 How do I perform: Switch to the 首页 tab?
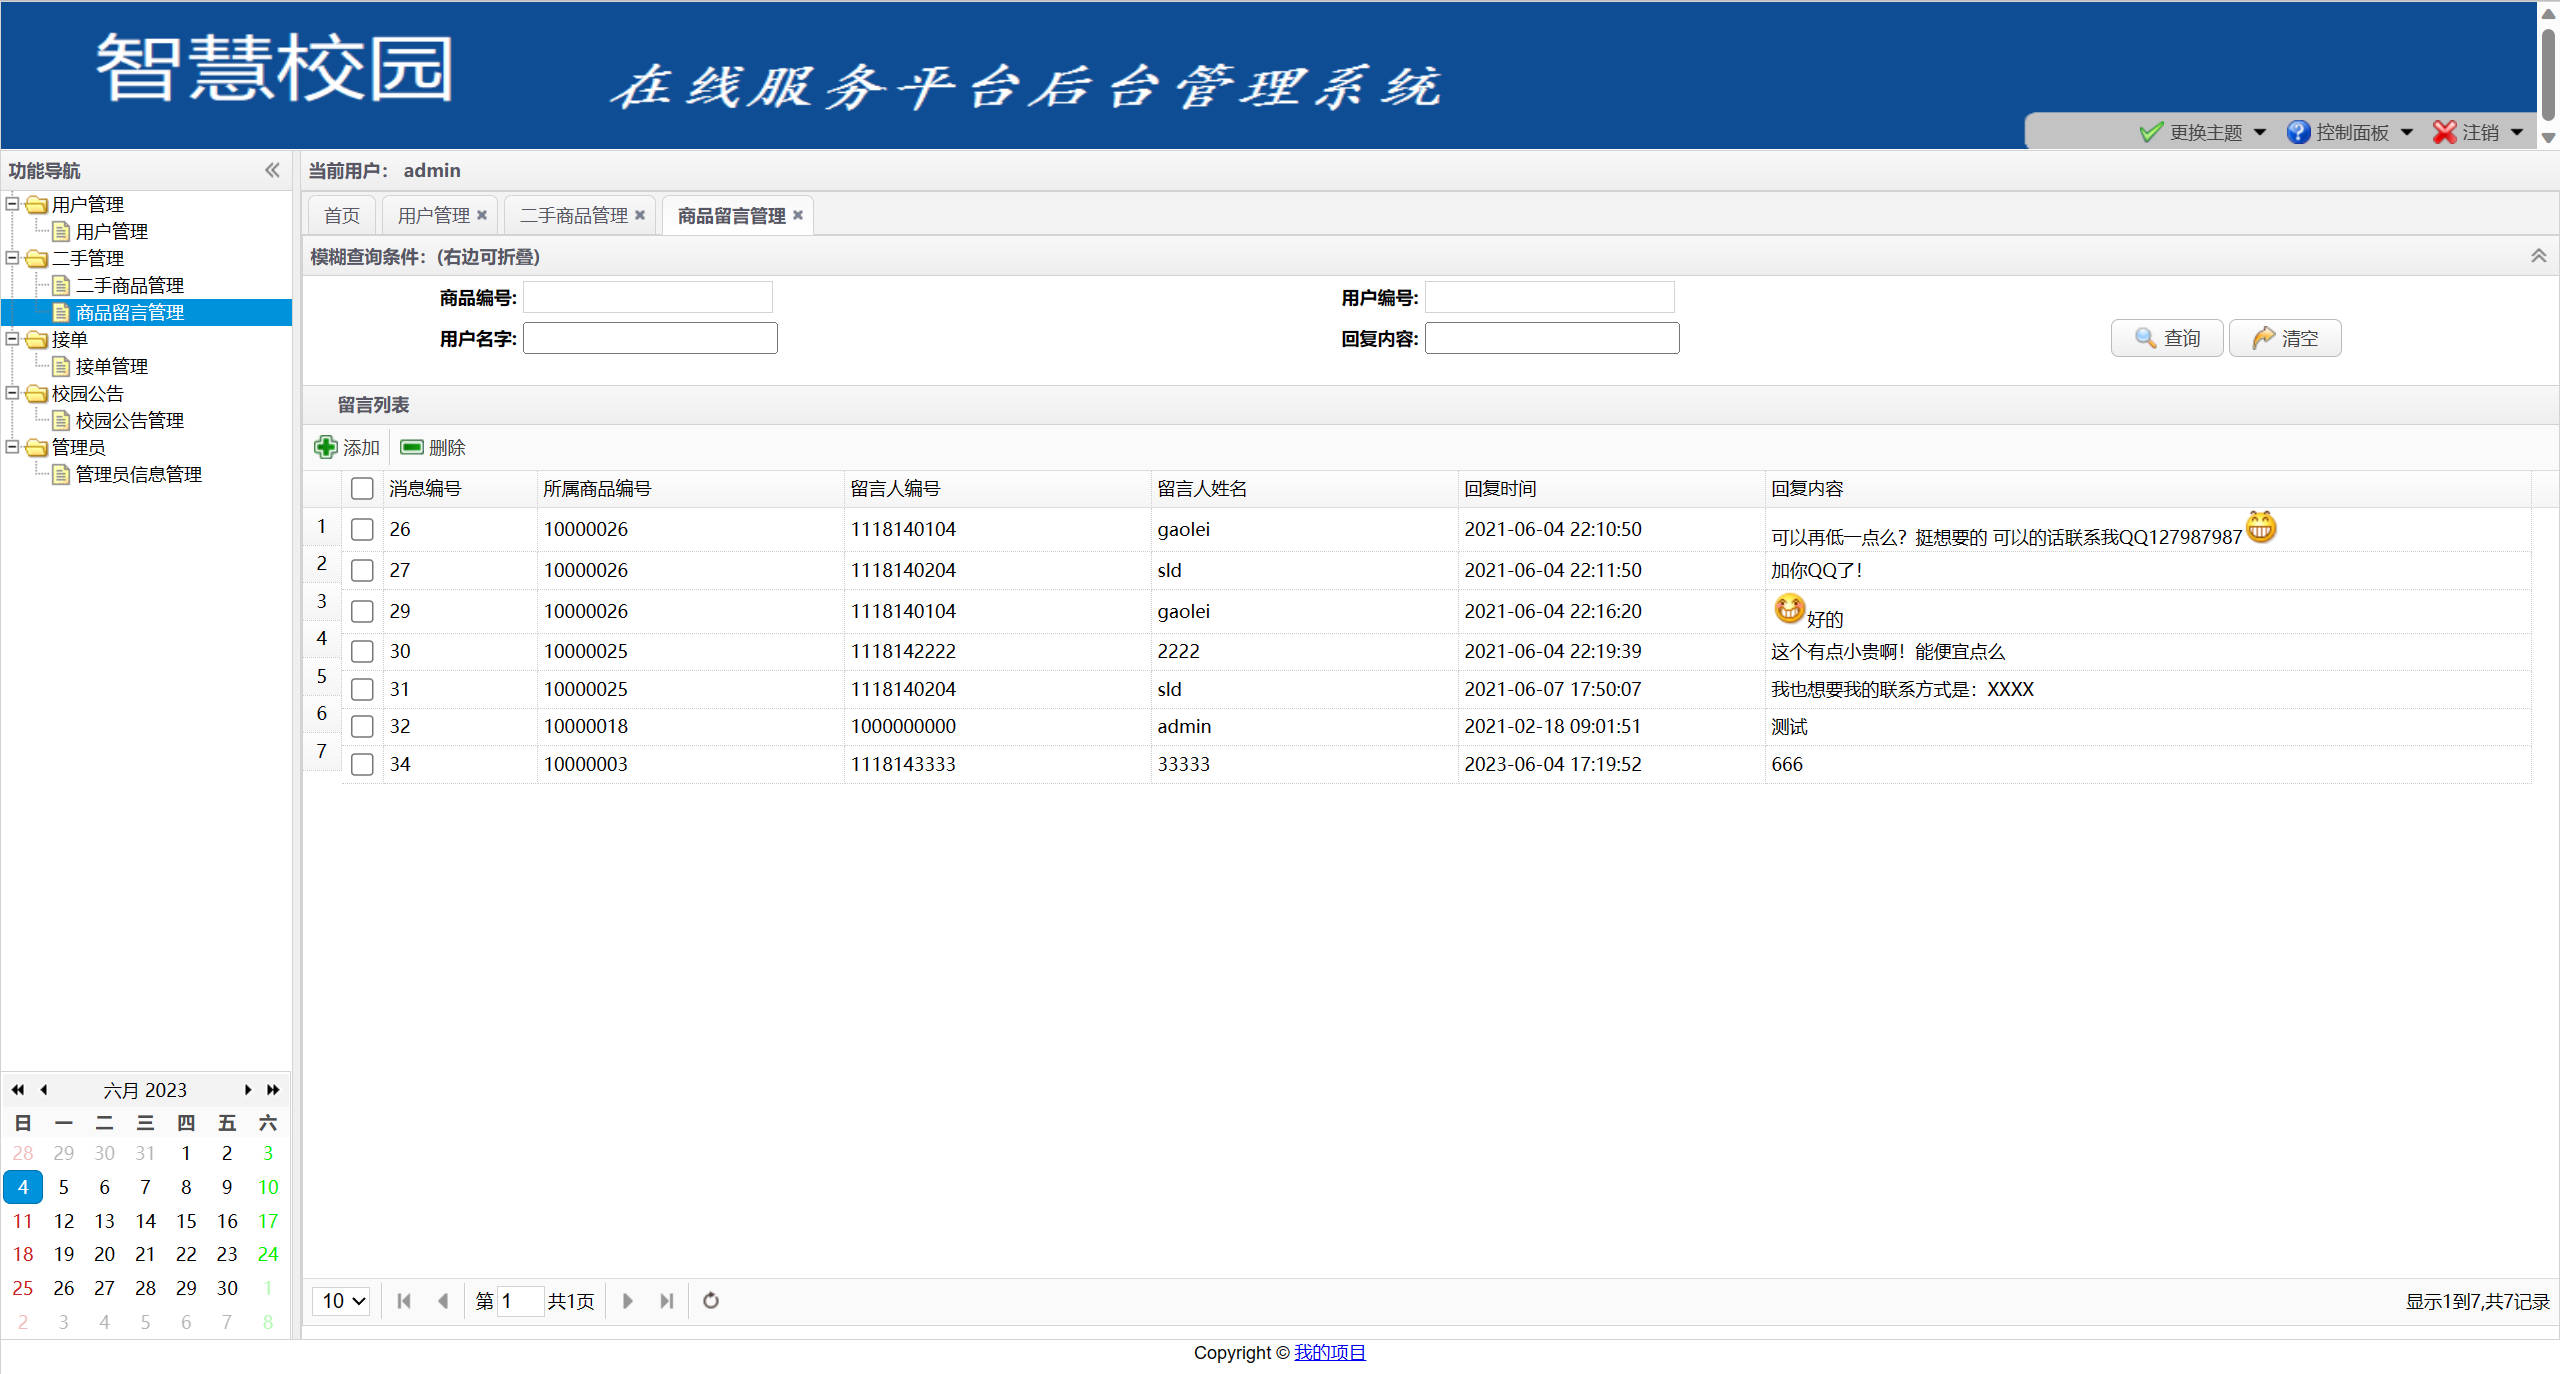[x=340, y=214]
